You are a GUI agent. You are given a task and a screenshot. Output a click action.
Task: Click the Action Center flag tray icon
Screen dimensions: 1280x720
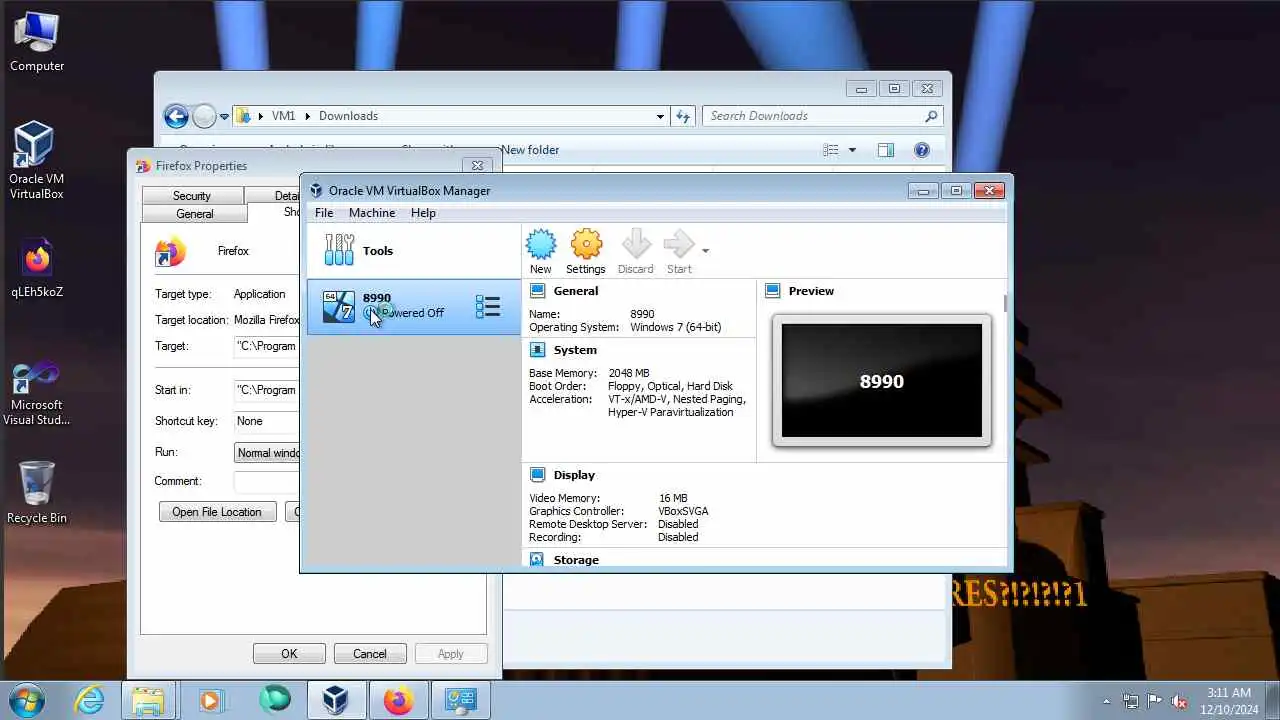(x=1155, y=701)
